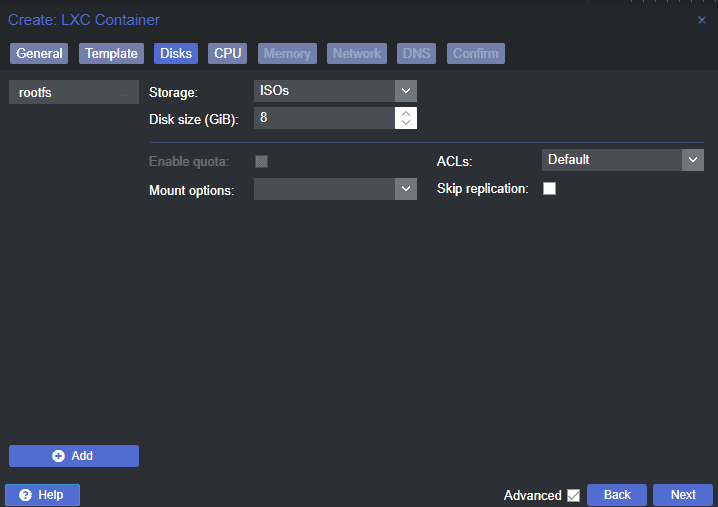Click the Disk size input field

pyautogui.click(x=324, y=118)
